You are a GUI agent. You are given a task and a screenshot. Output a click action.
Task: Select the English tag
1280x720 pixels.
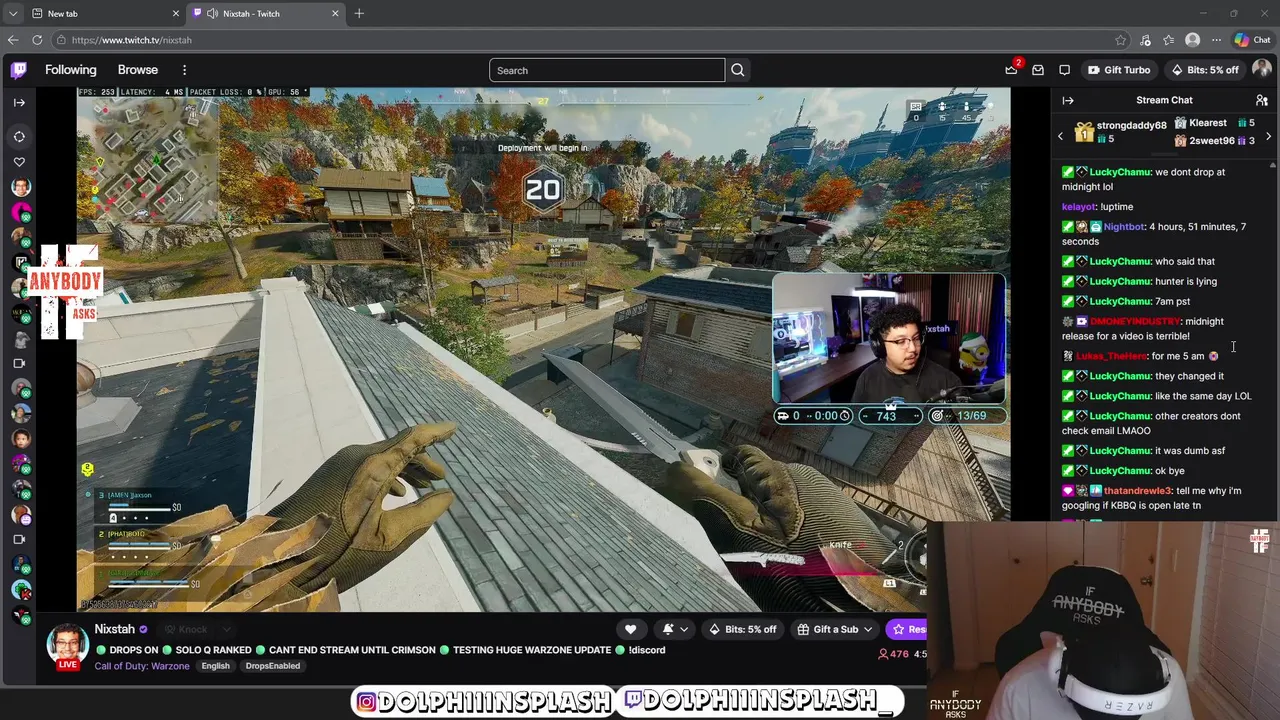point(215,666)
